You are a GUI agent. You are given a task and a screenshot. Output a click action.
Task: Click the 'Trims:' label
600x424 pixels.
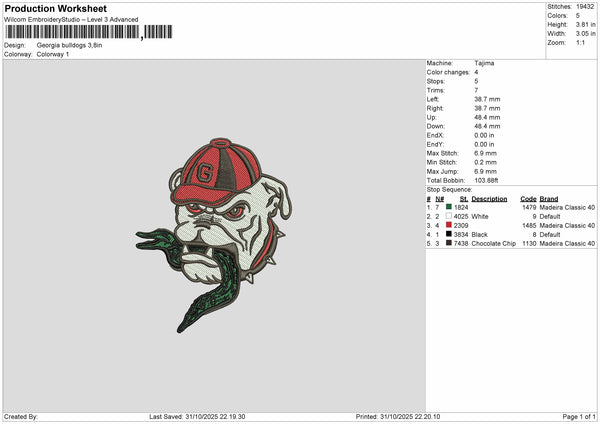pyautogui.click(x=436, y=90)
